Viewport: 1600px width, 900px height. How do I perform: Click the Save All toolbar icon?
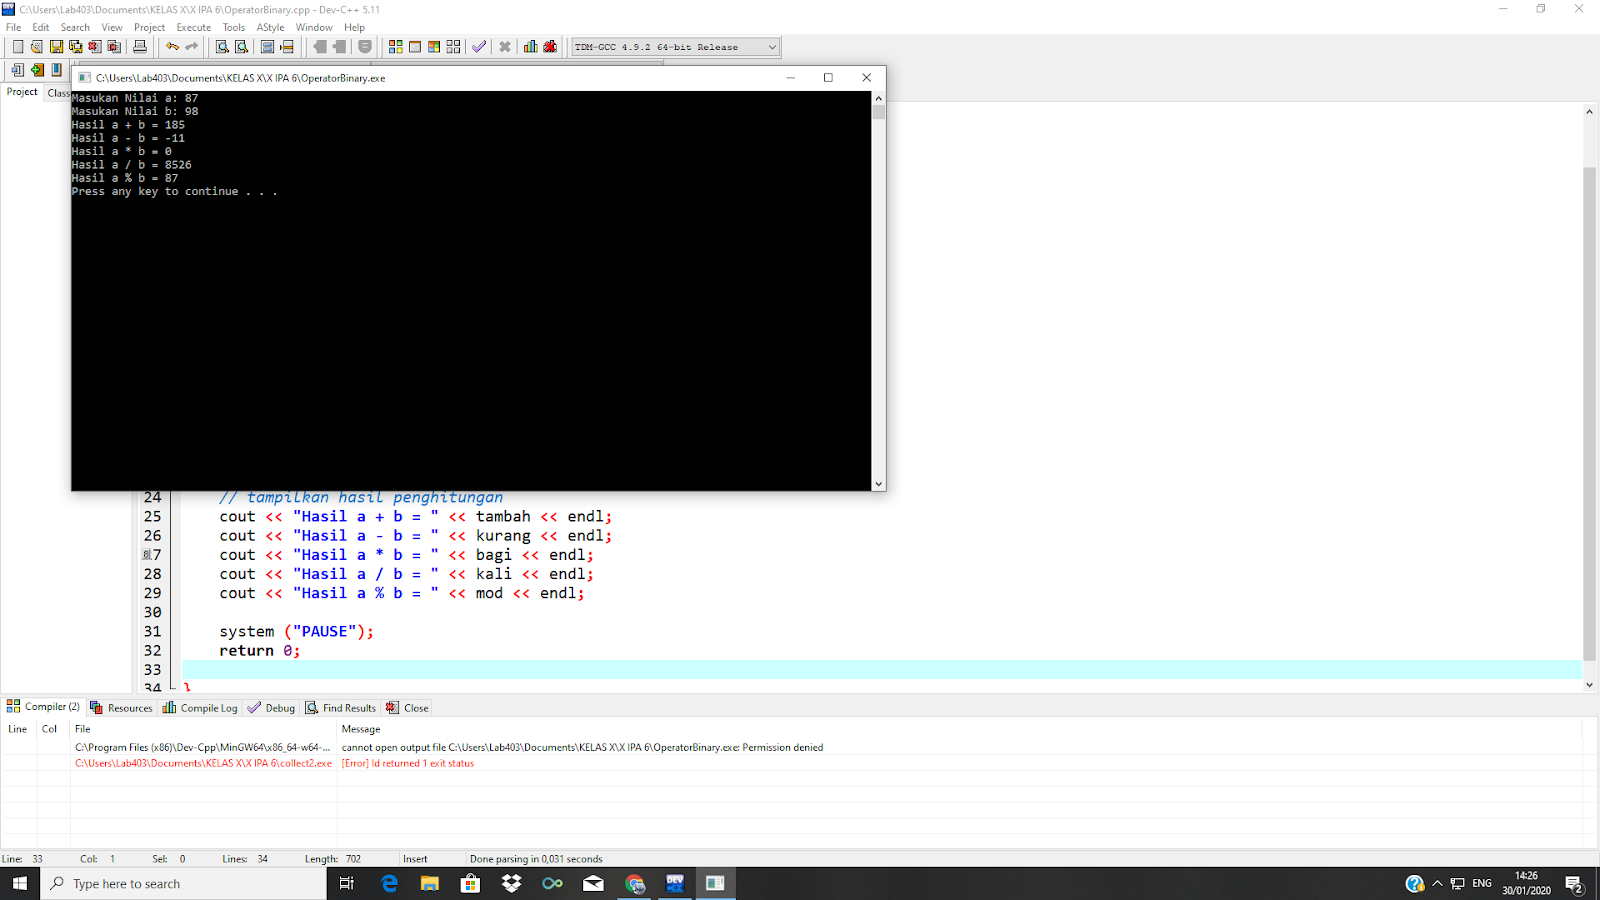point(75,47)
